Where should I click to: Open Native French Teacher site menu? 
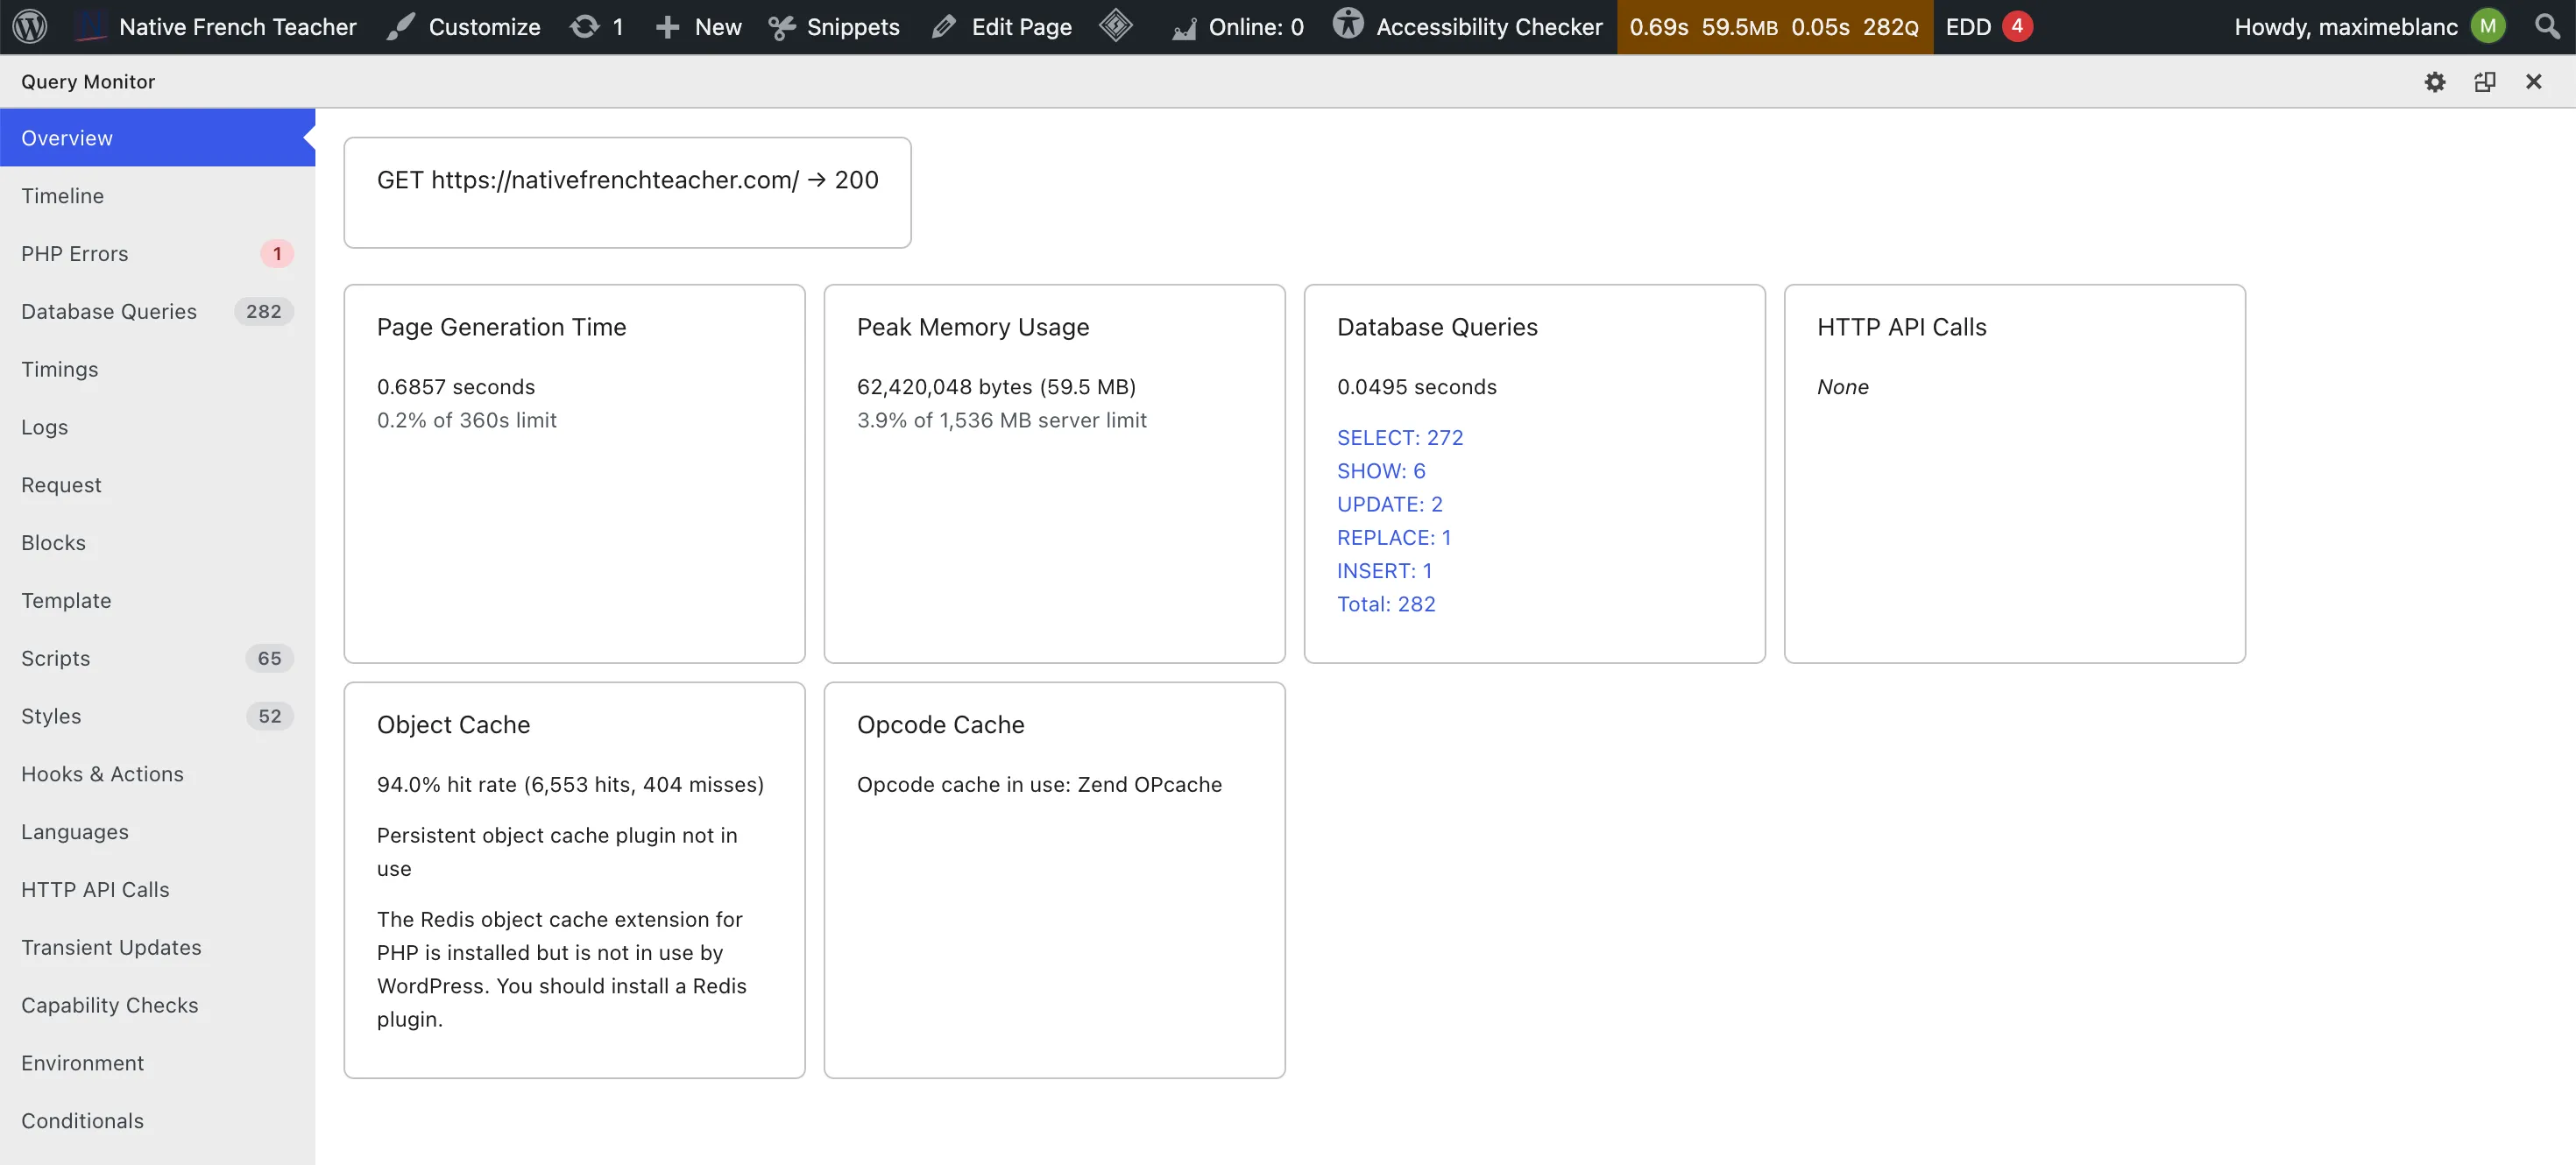coord(217,27)
